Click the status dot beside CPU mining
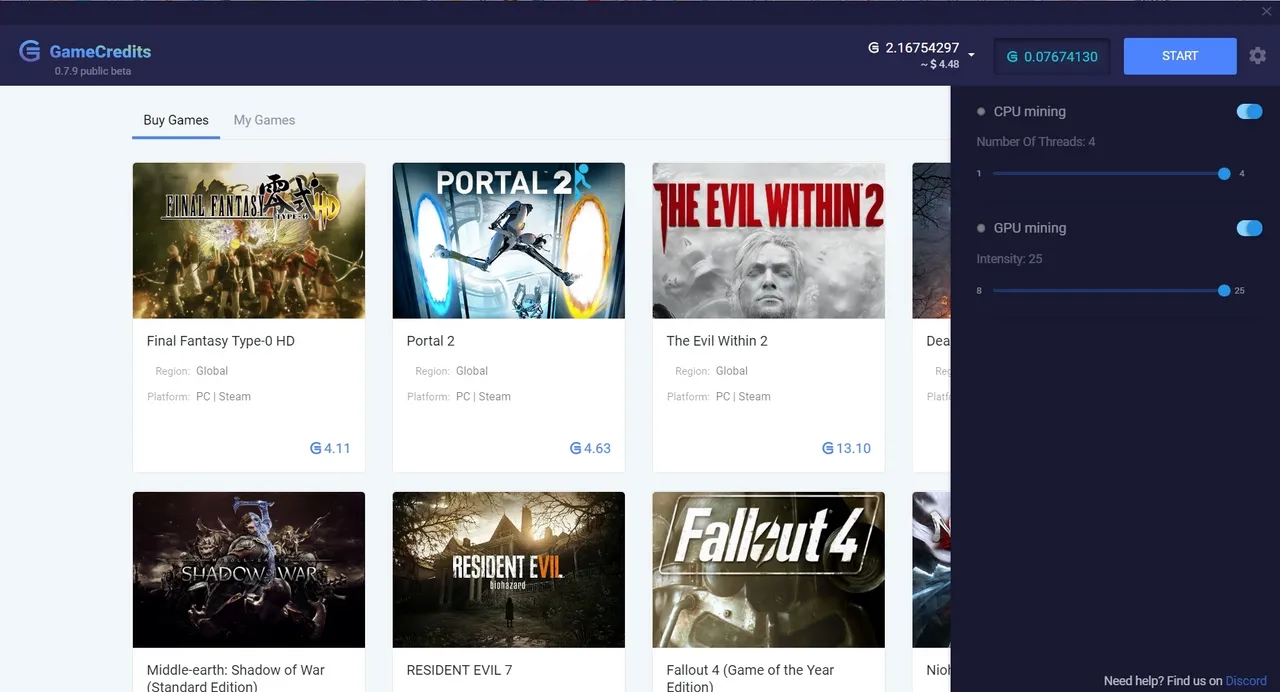This screenshot has height=692, width=1280. tap(981, 112)
